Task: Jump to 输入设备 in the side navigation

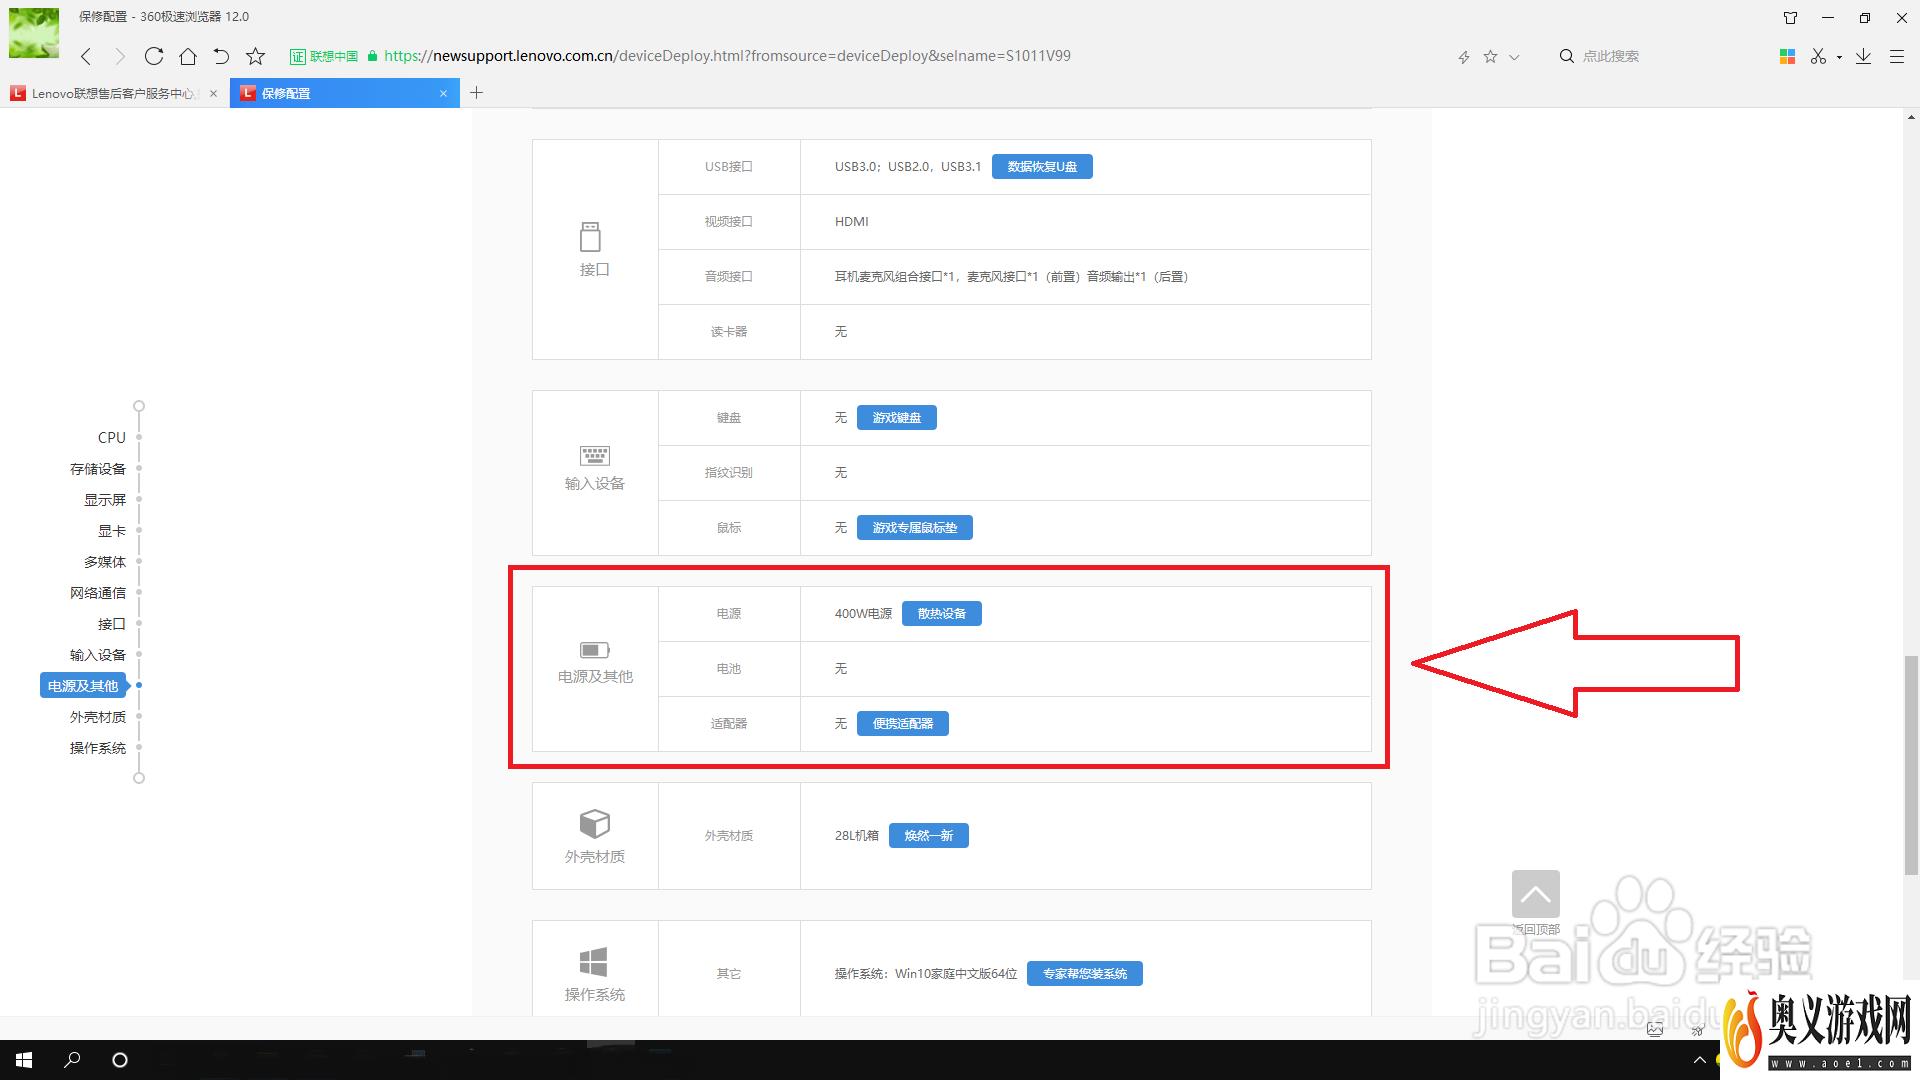Action: (98, 655)
